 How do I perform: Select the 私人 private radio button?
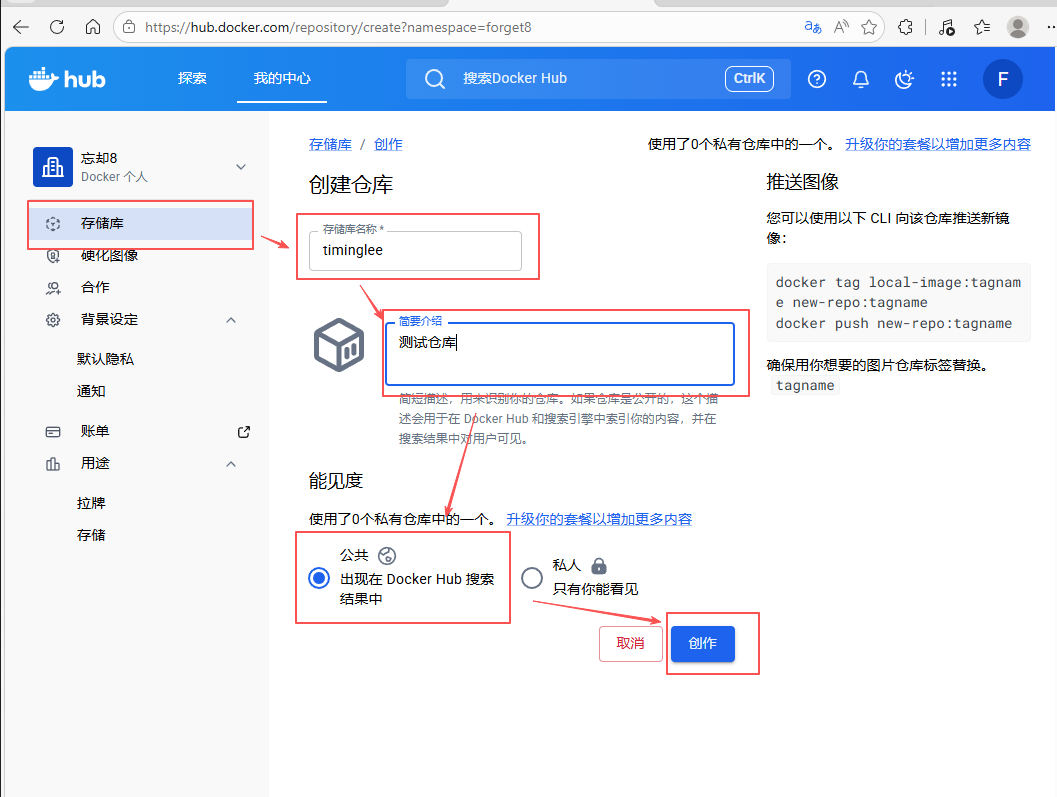point(532,578)
